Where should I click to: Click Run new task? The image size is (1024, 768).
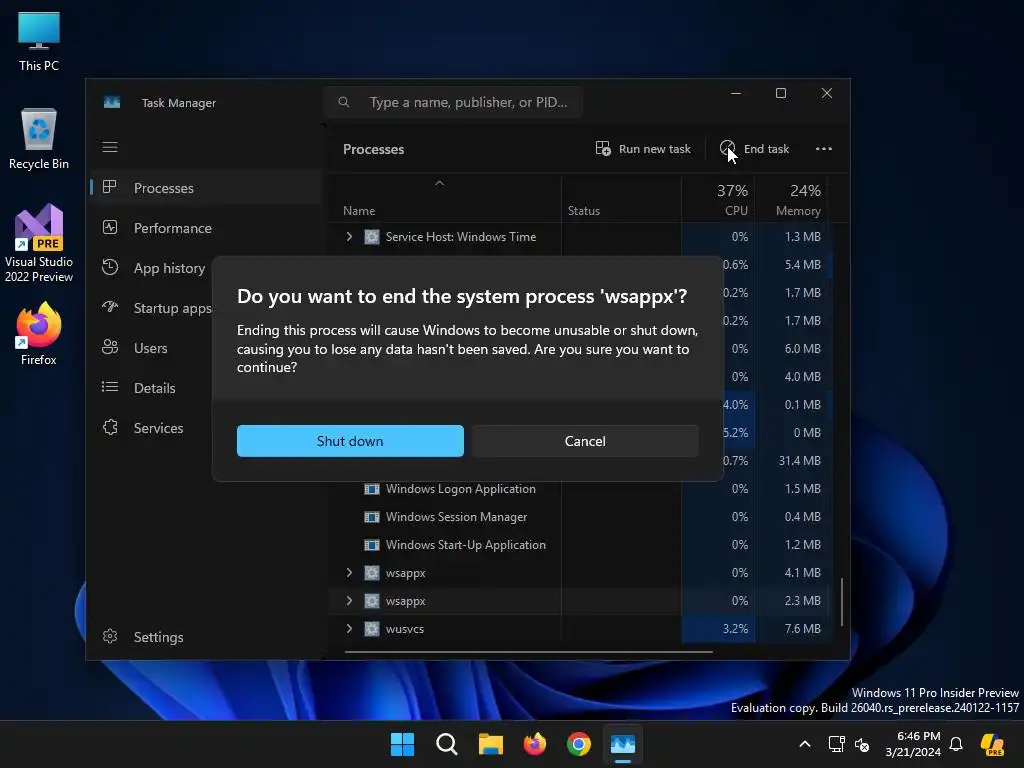(x=643, y=149)
